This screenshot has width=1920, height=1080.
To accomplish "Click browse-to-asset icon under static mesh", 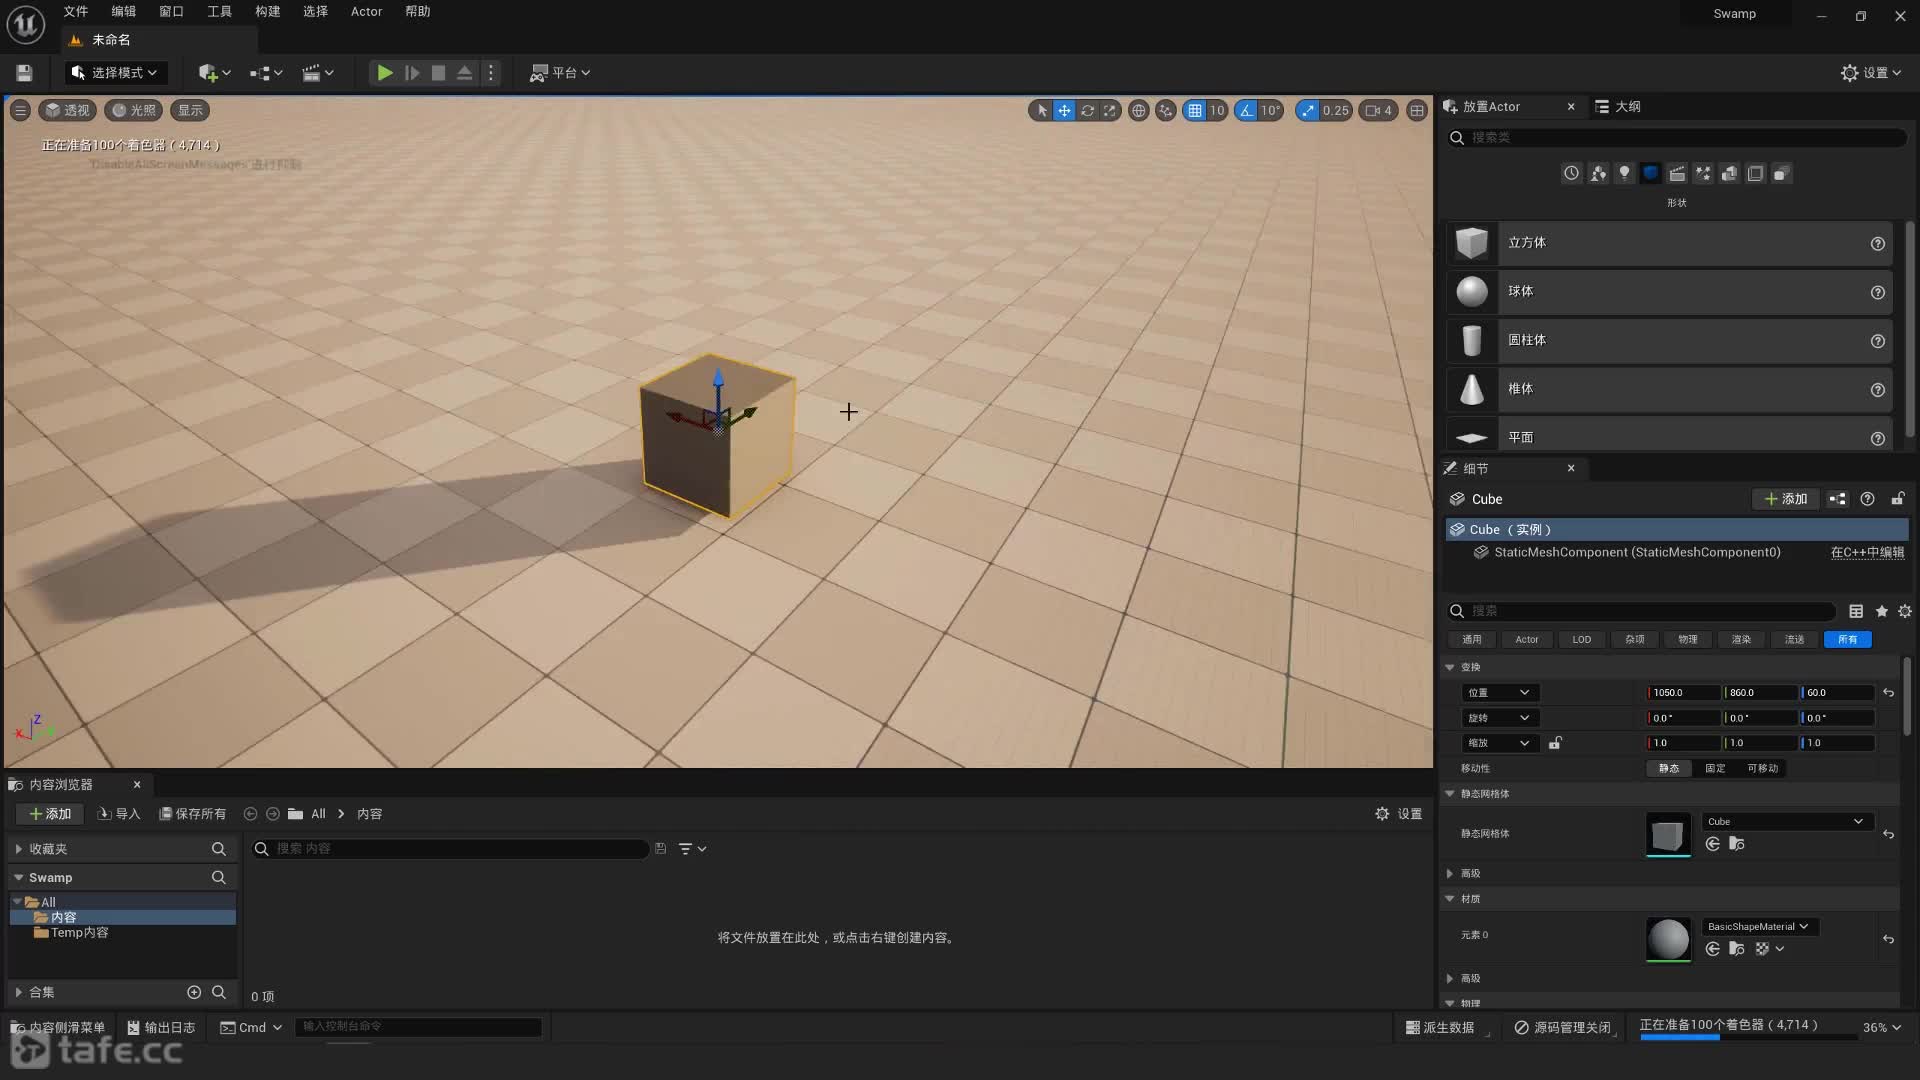I will coord(1737,844).
